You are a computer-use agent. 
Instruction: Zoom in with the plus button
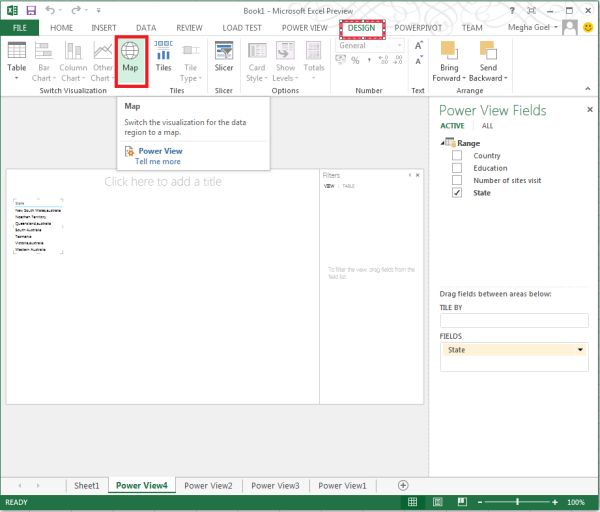click(555, 502)
